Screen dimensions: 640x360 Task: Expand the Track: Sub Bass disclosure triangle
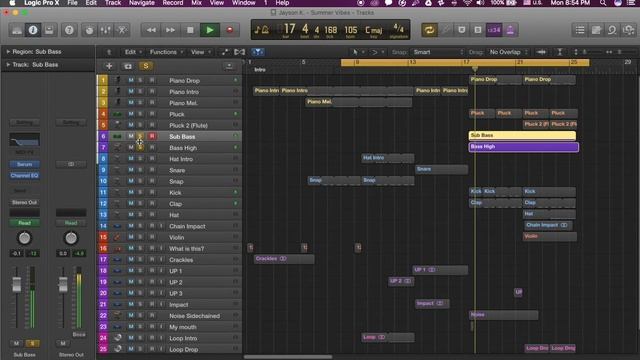coord(8,64)
